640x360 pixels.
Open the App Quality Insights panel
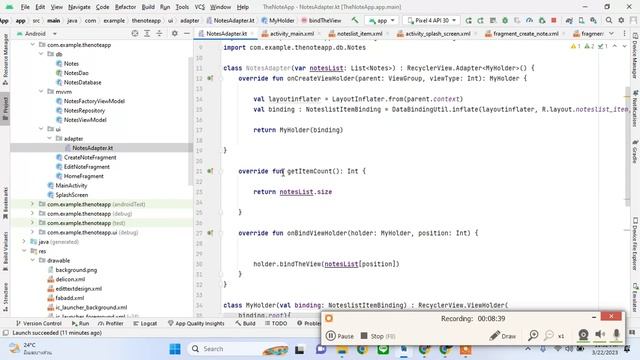(x=196, y=323)
